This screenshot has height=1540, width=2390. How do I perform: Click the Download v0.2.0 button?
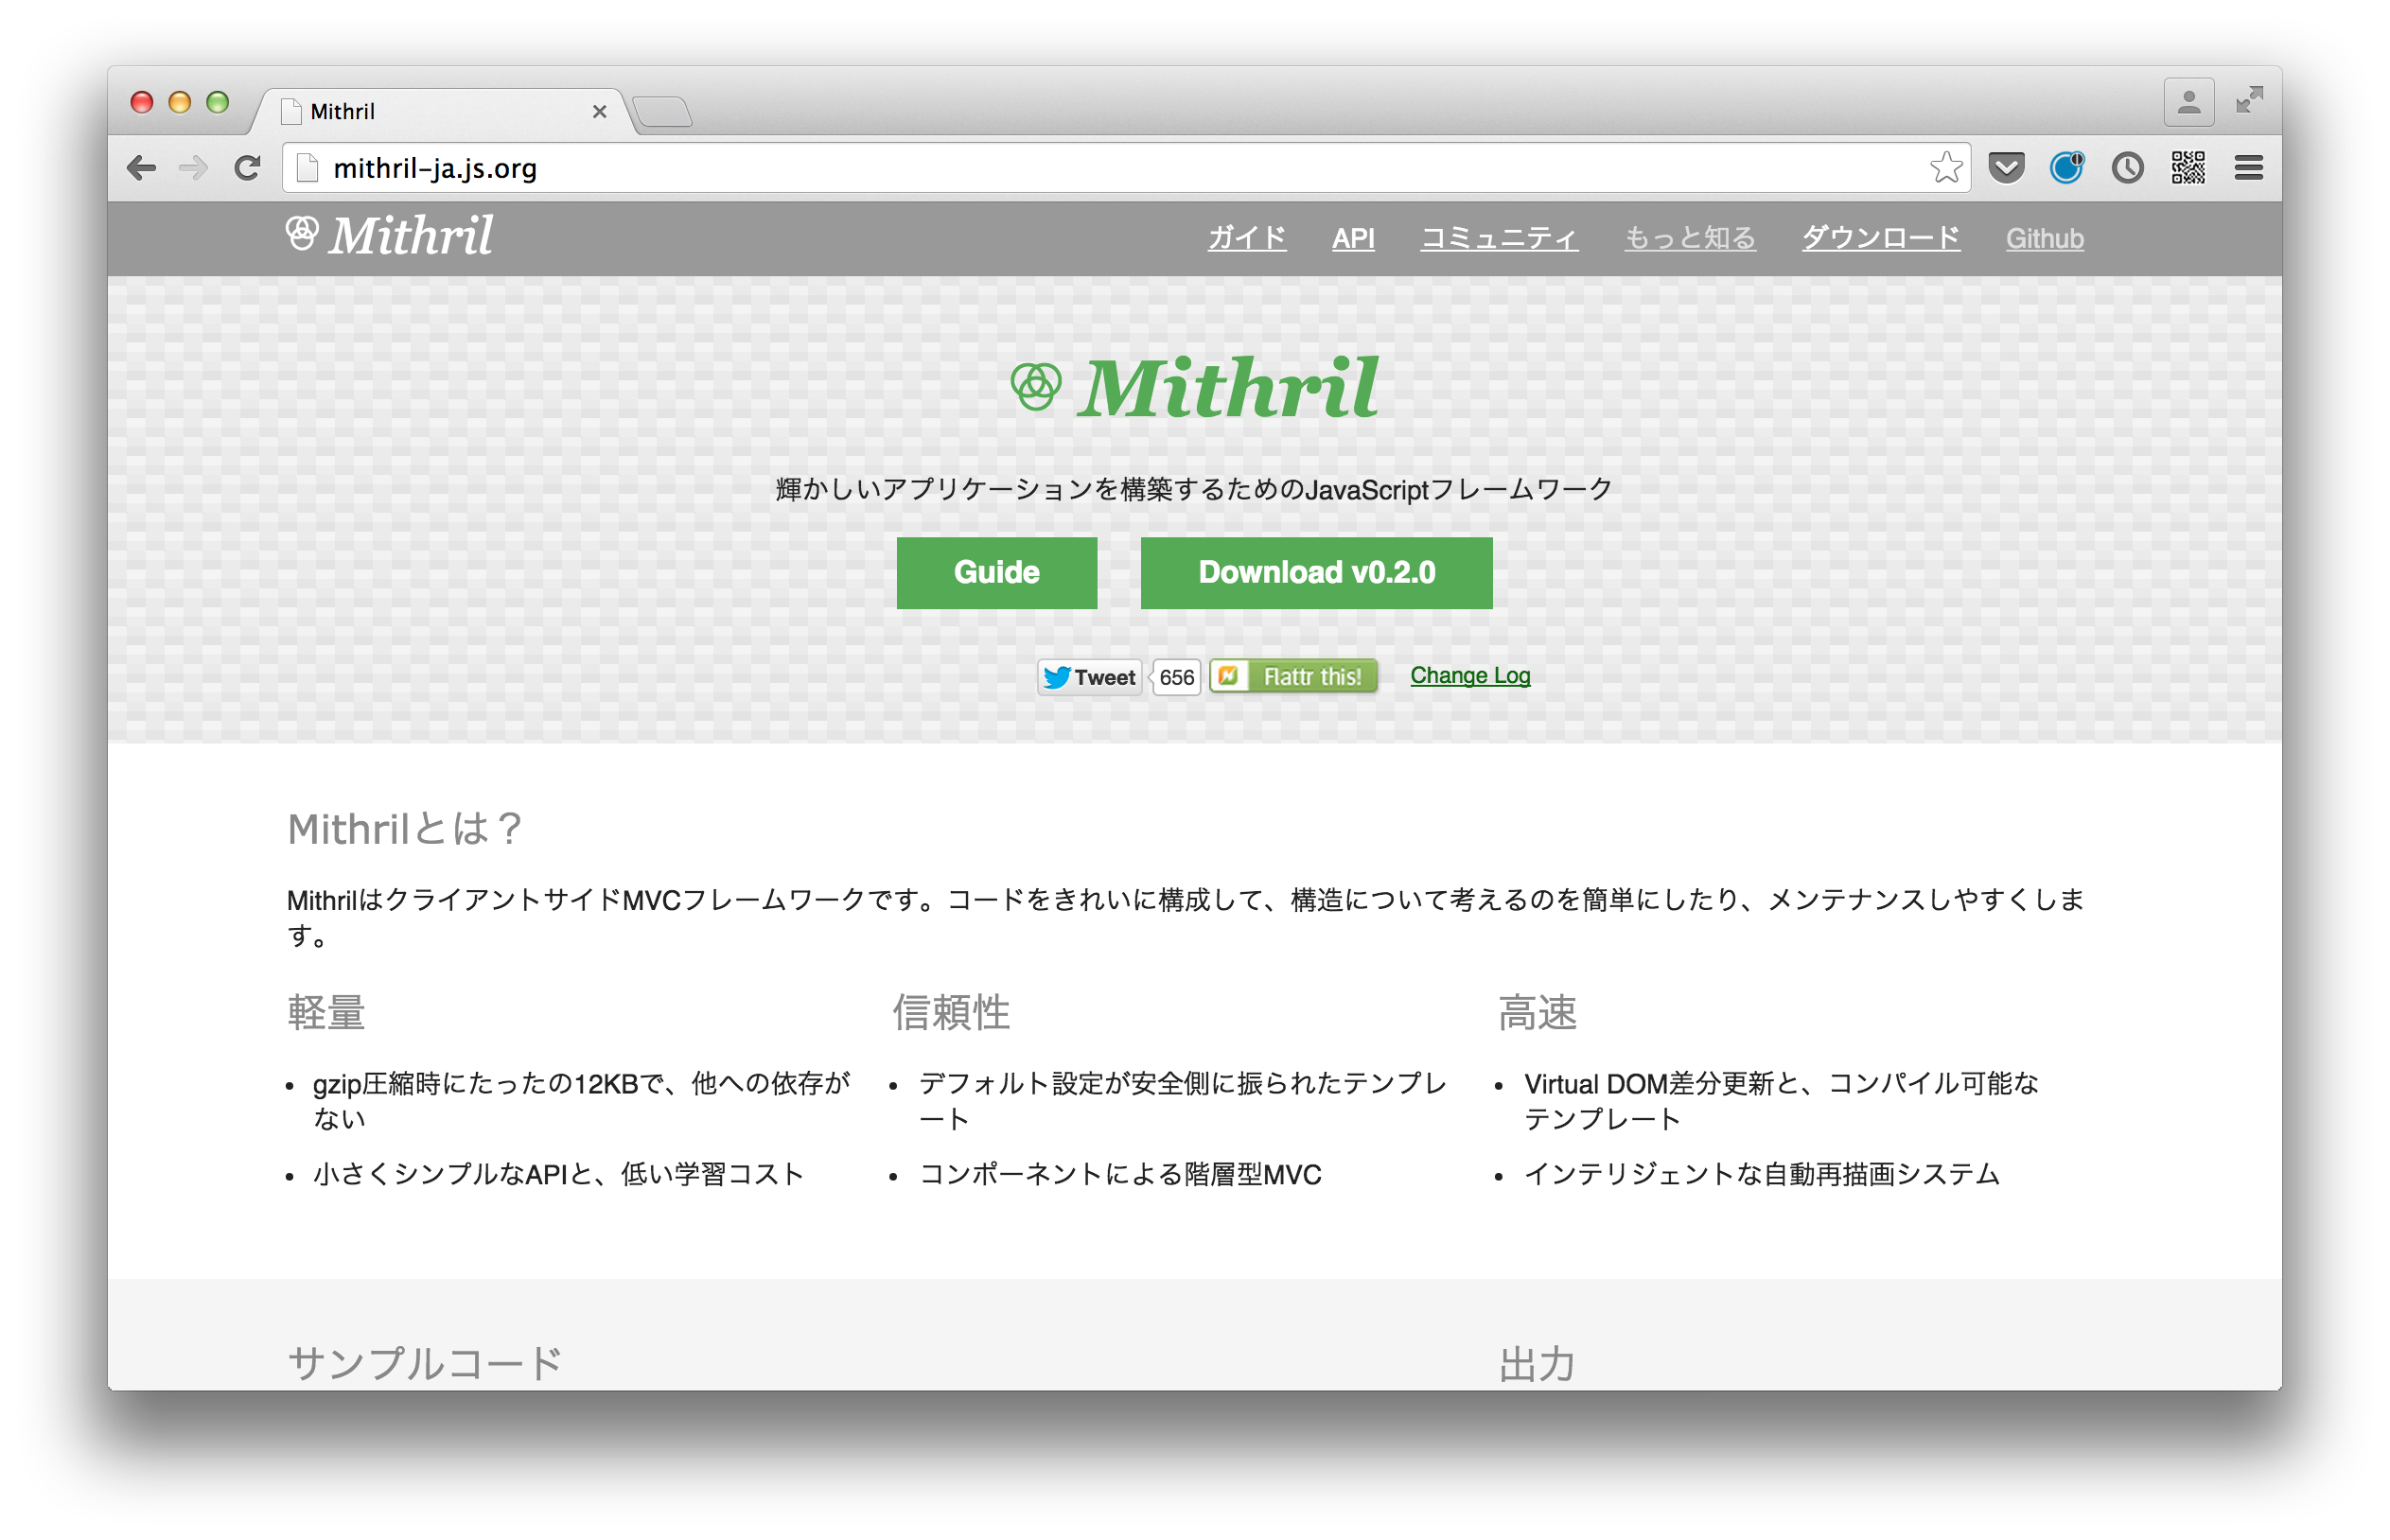click(x=1315, y=572)
